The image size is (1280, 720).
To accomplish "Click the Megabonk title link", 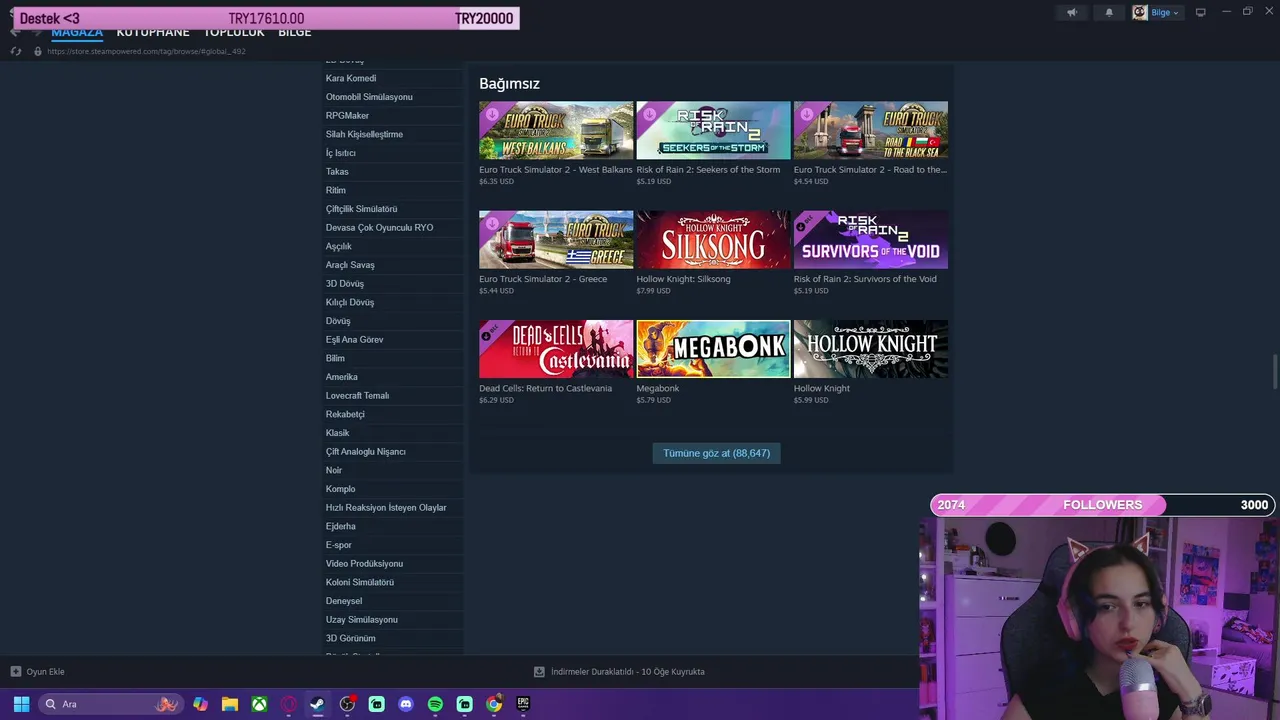I will (x=658, y=389).
